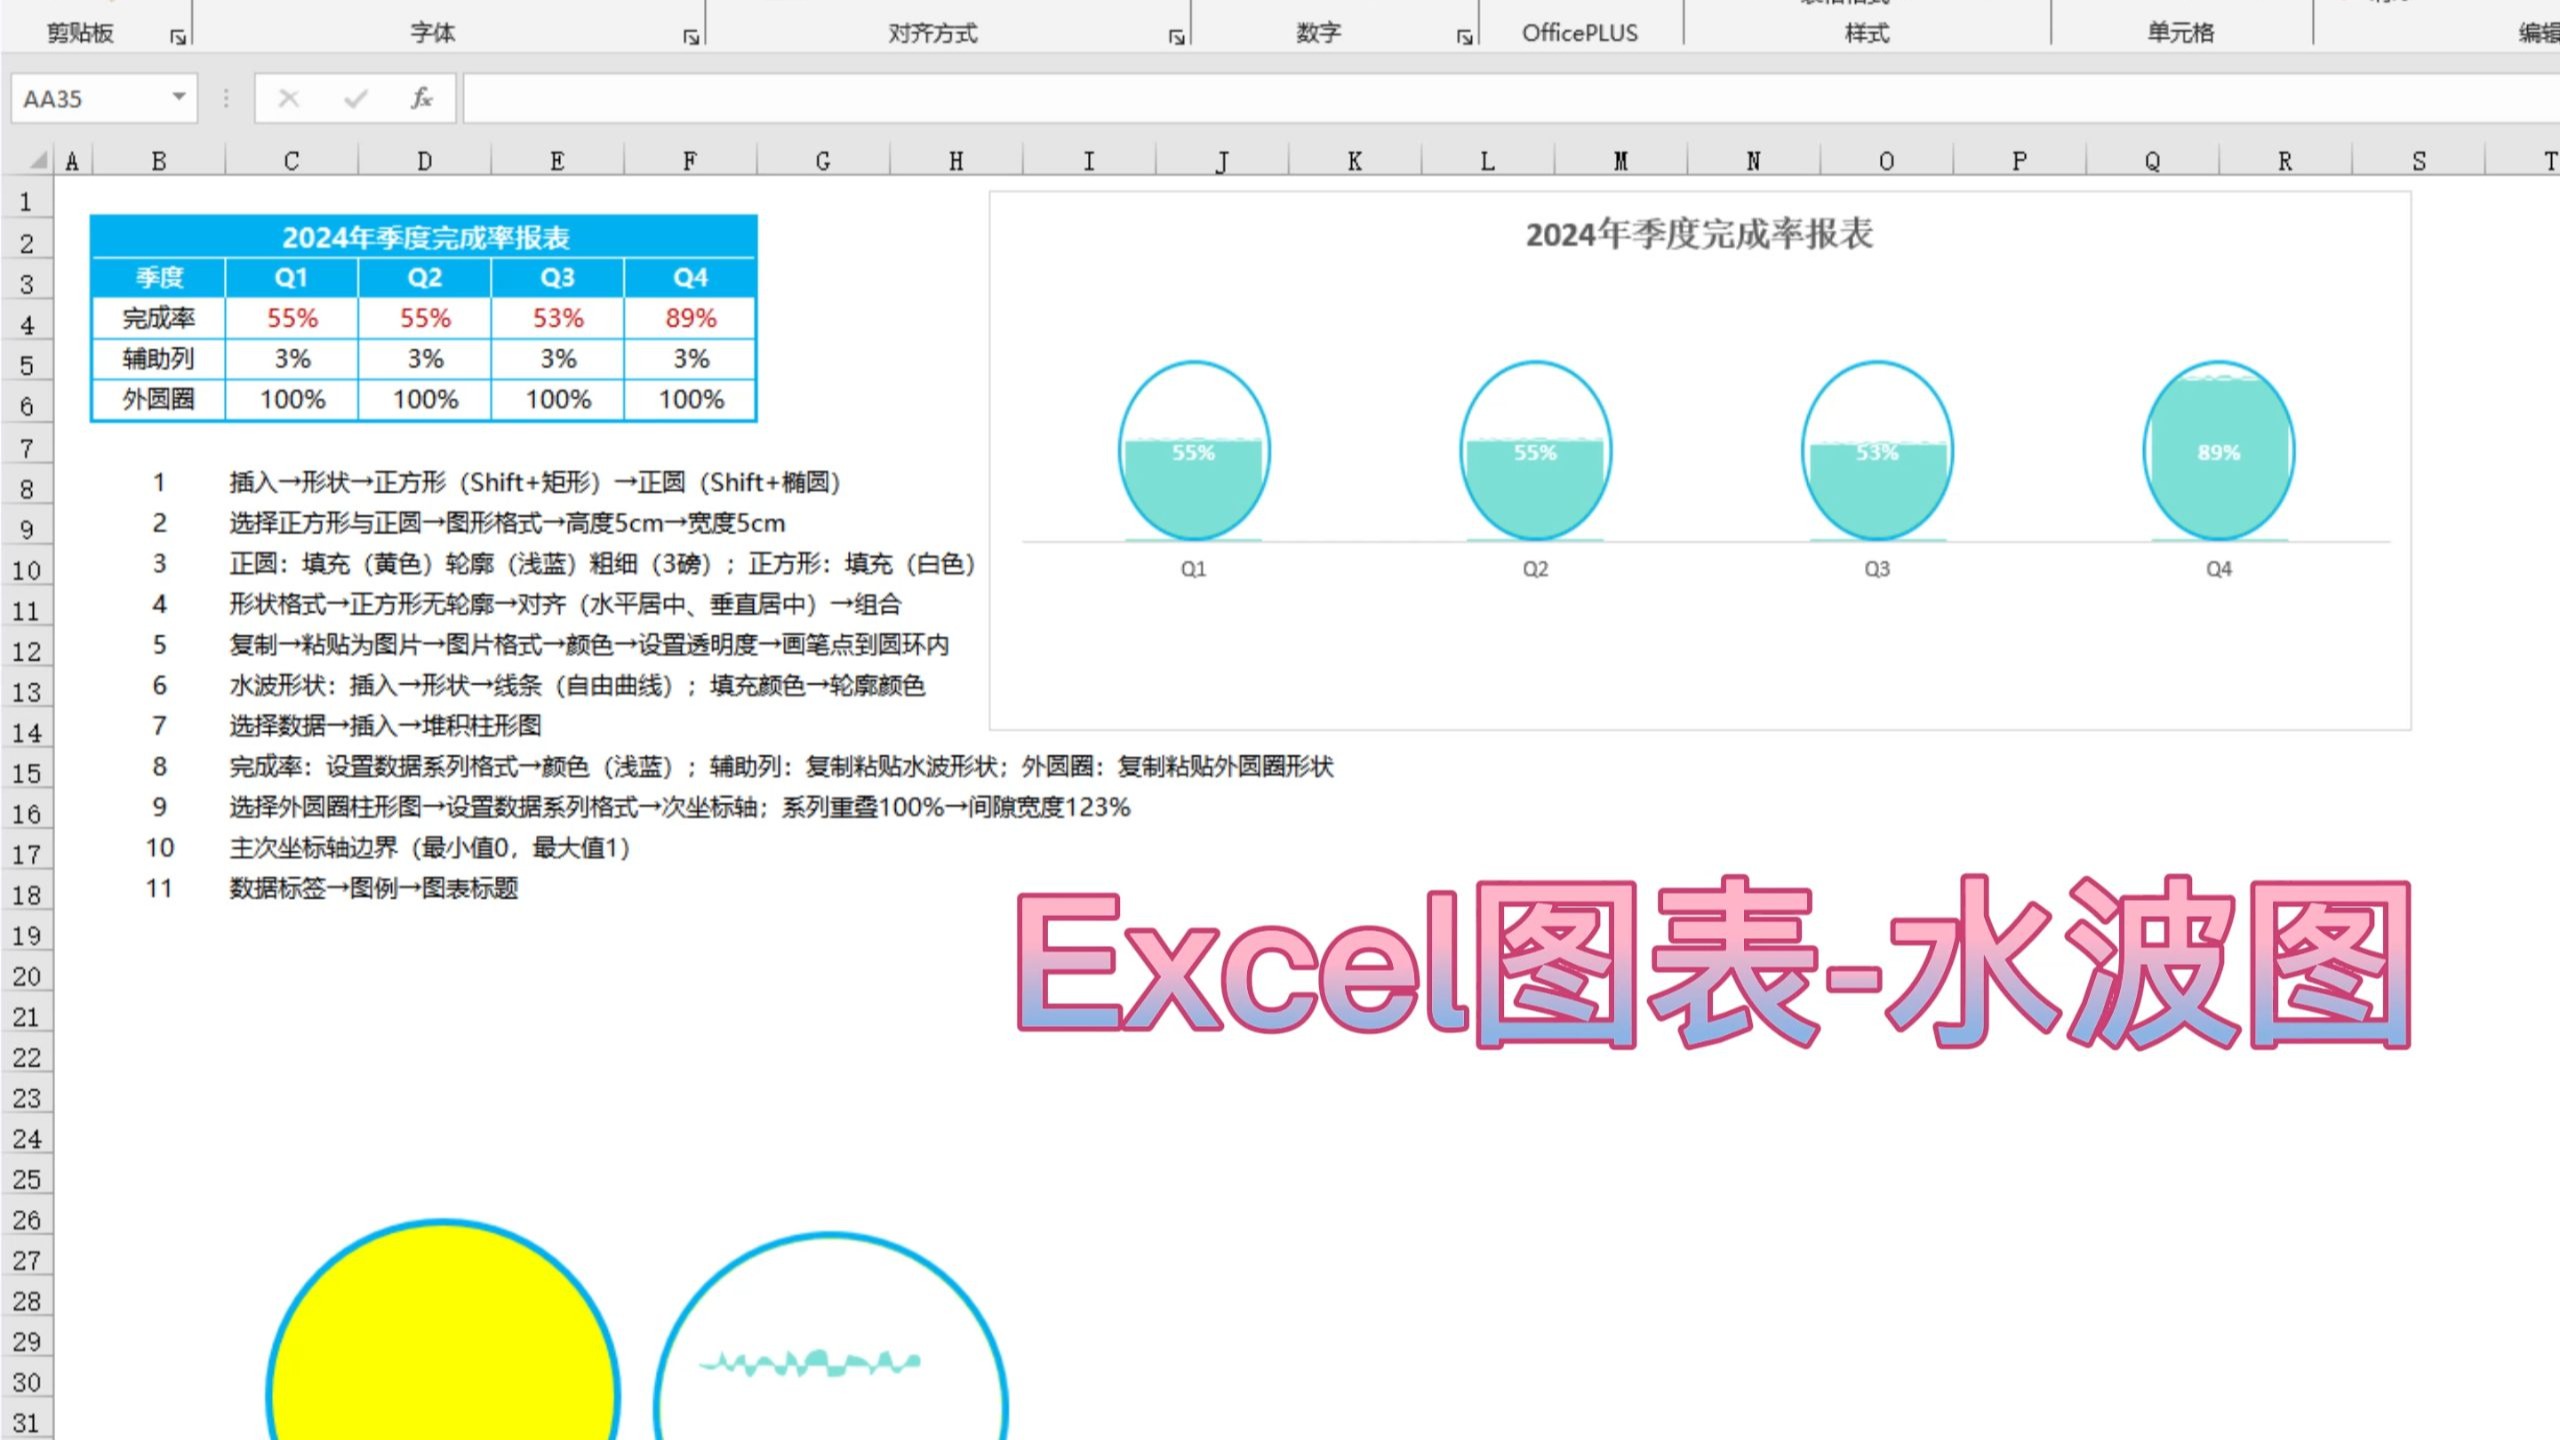The width and height of the screenshot is (2560, 1440).
Task: Select column header M
Action: [1619, 160]
